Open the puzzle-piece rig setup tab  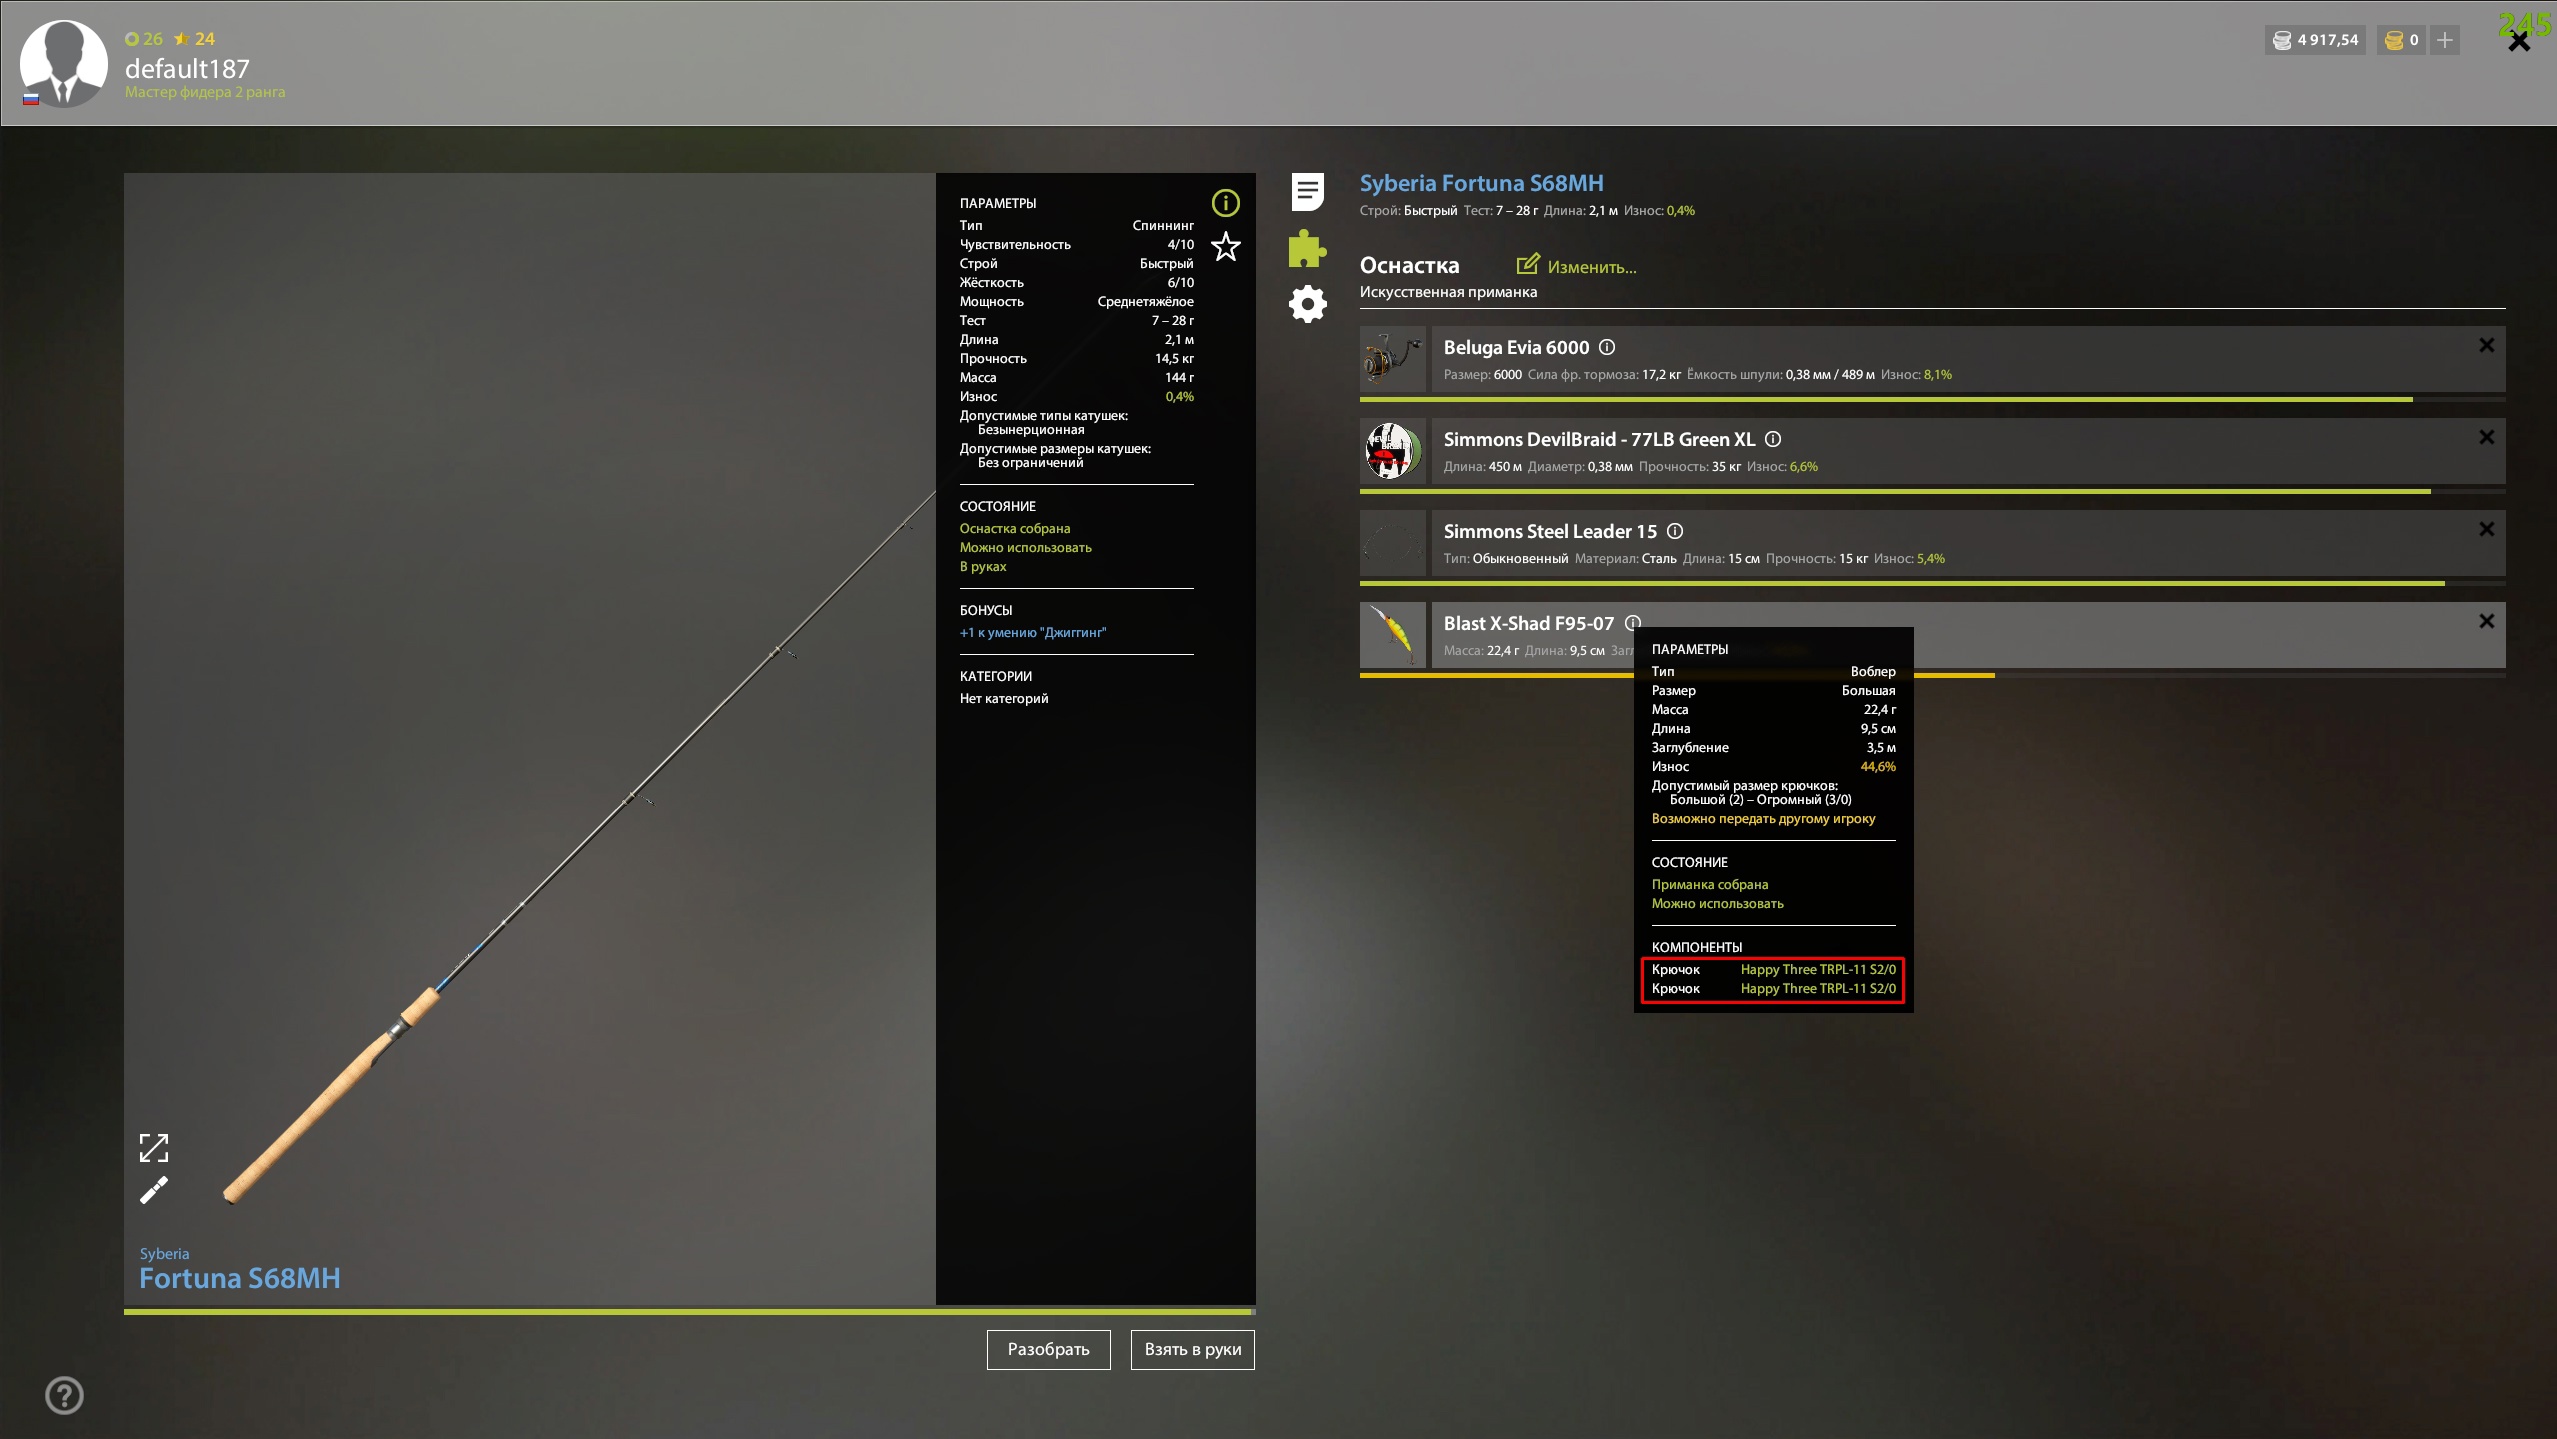[1307, 248]
